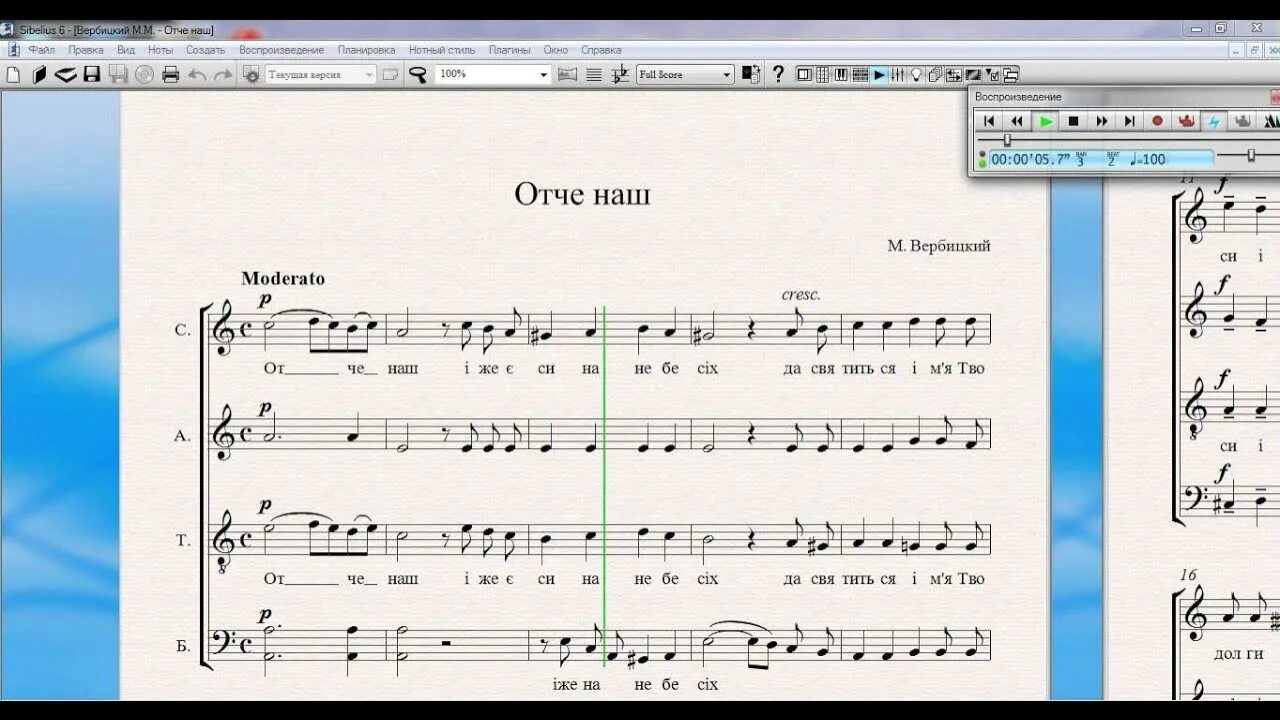Click the switch between score and parts icon

[752, 74]
